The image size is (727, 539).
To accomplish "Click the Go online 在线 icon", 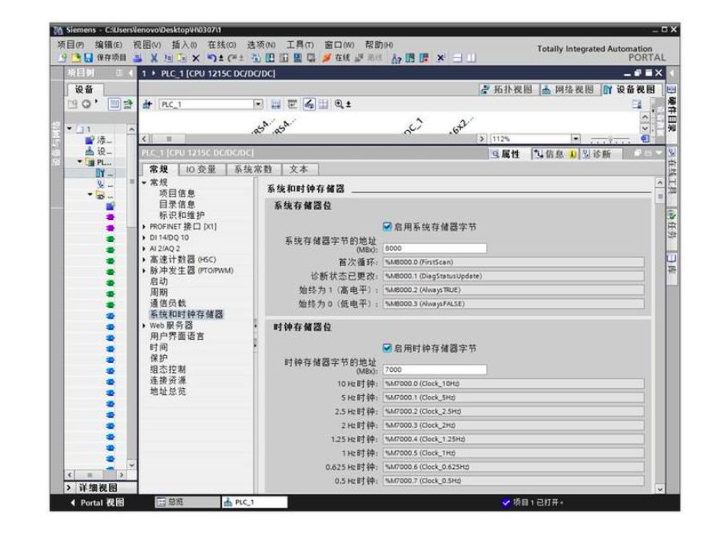I will [336, 58].
